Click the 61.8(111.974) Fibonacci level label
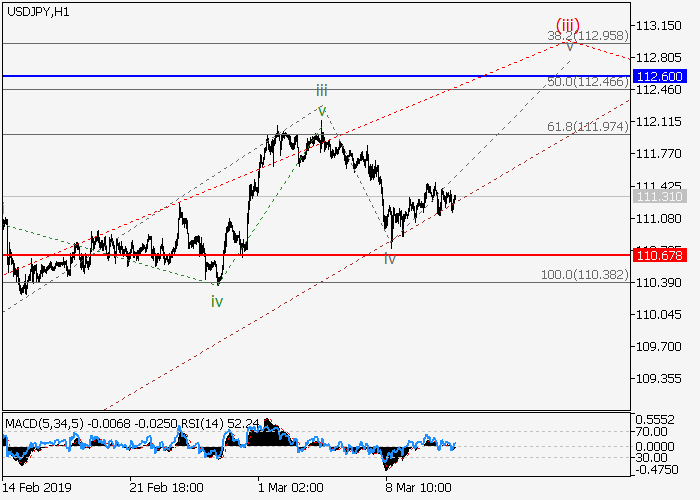 point(587,126)
